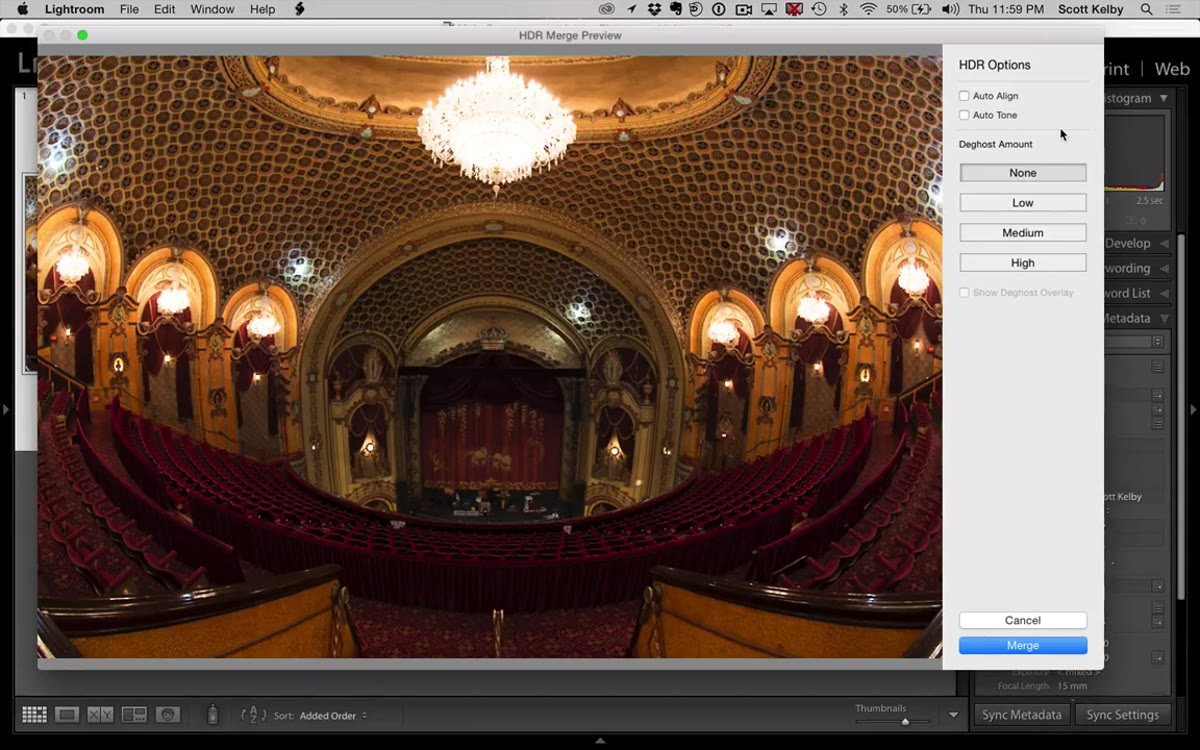Expand the Keywording panel triangle
This screenshot has width=1200, height=750.
[x=1164, y=268]
